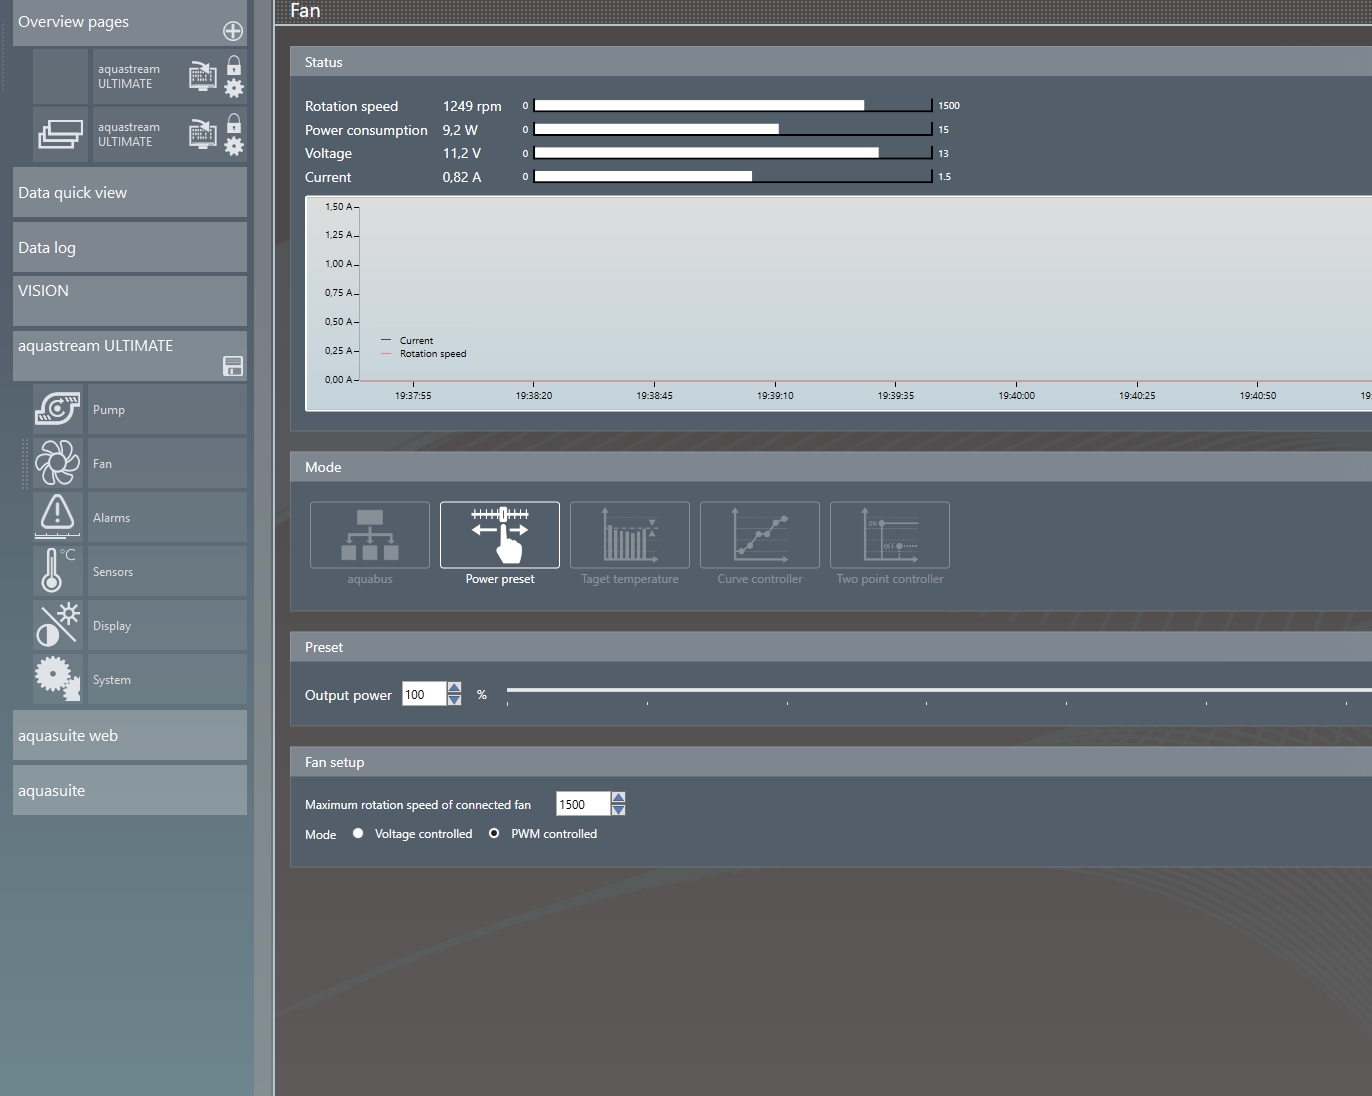Click the 1249 rpm rotation speed value

click(472, 106)
